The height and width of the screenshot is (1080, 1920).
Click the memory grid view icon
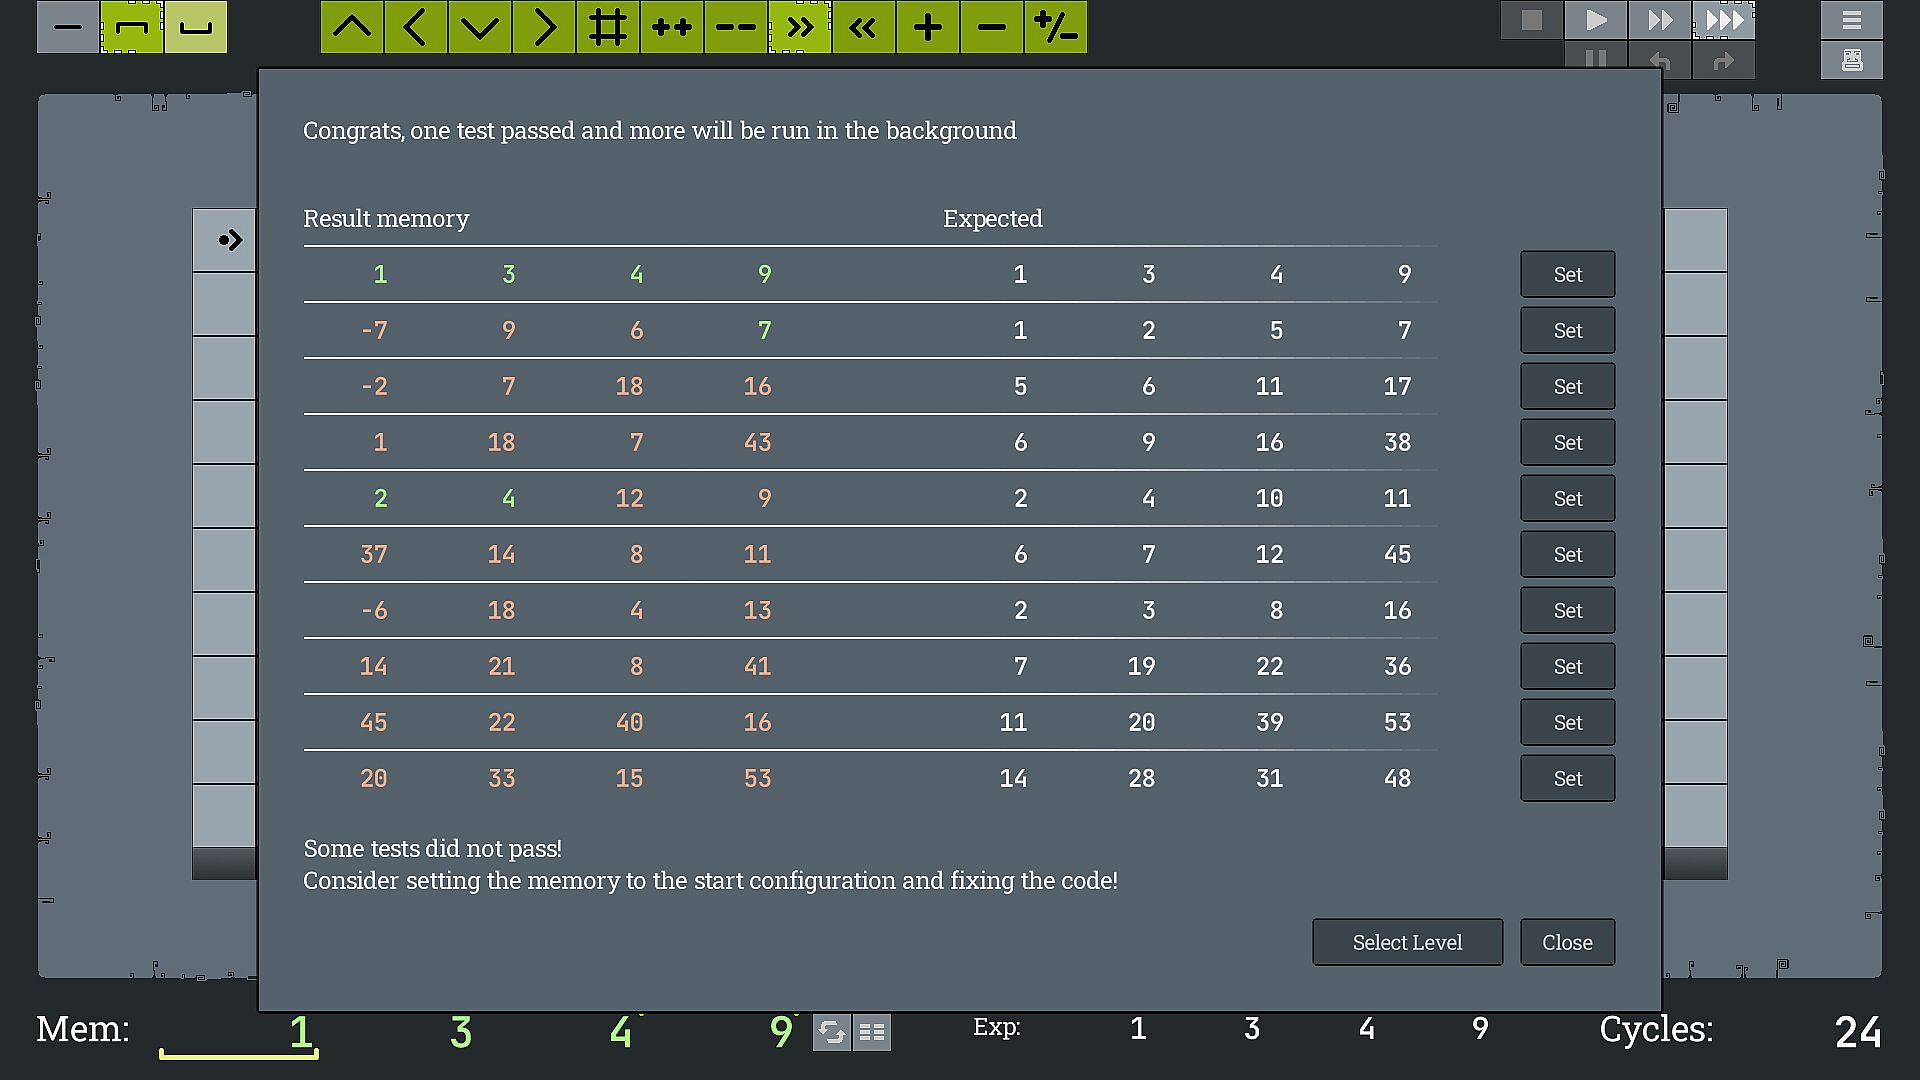[x=872, y=1032]
